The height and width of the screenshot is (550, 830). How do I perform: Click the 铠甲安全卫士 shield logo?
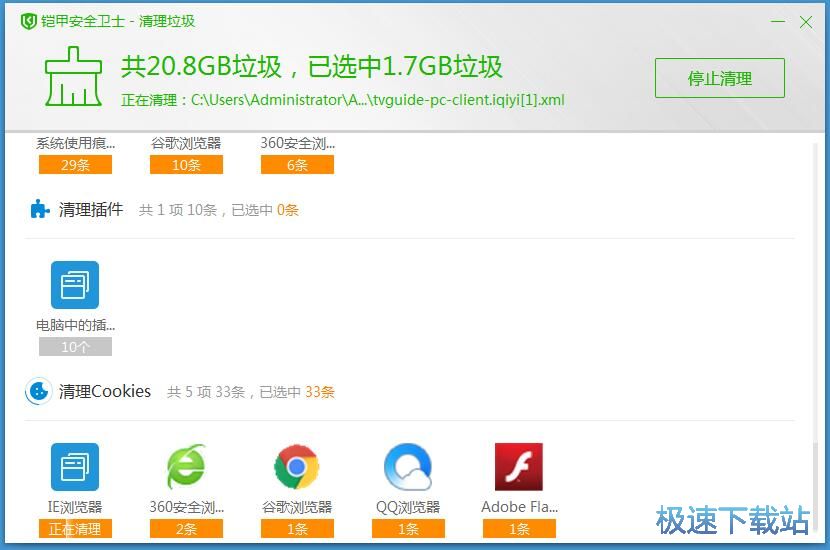pos(28,22)
